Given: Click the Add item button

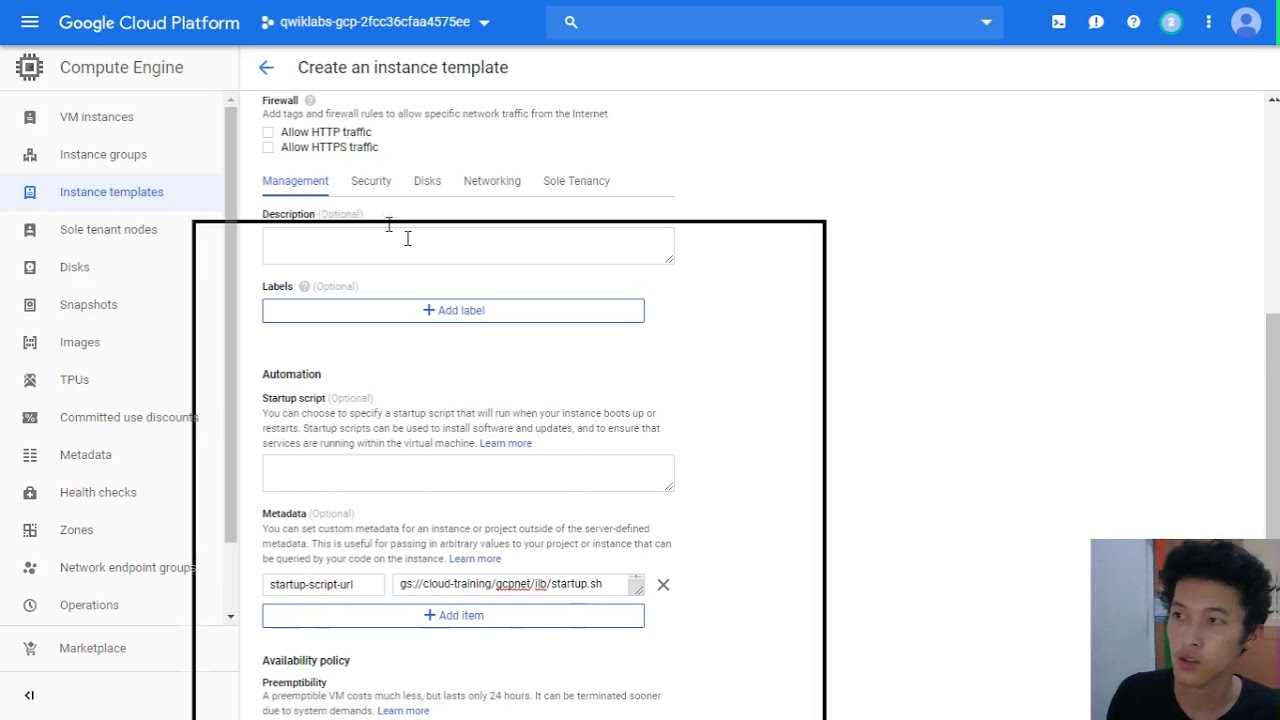Looking at the screenshot, I should click(x=453, y=615).
